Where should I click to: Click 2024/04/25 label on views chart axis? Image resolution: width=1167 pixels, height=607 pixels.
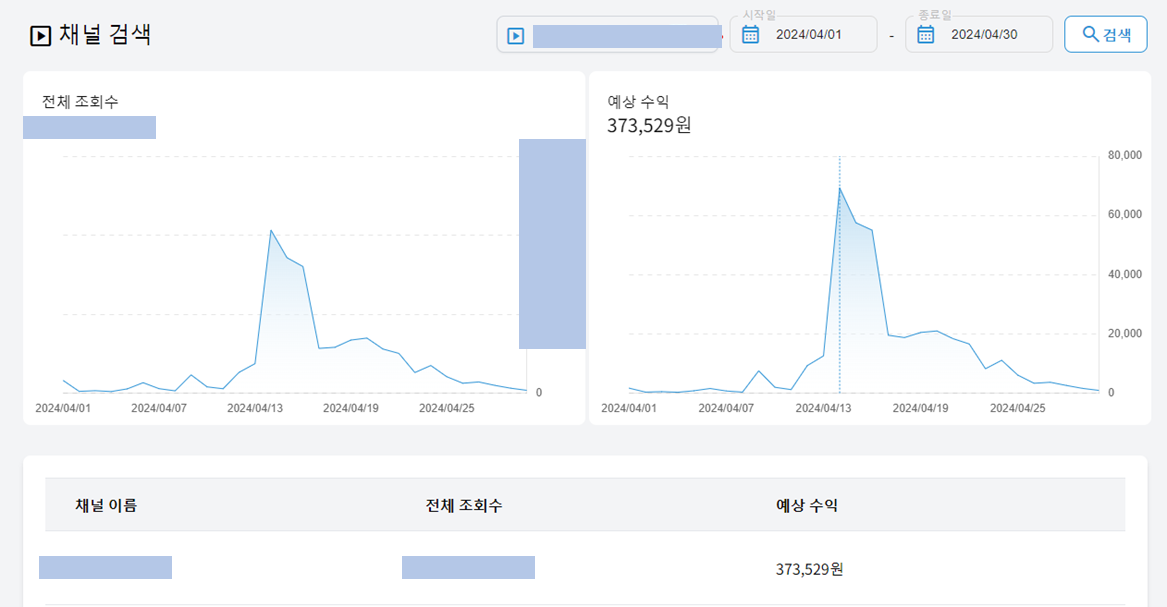pyautogui.click(x=447, y=408)
